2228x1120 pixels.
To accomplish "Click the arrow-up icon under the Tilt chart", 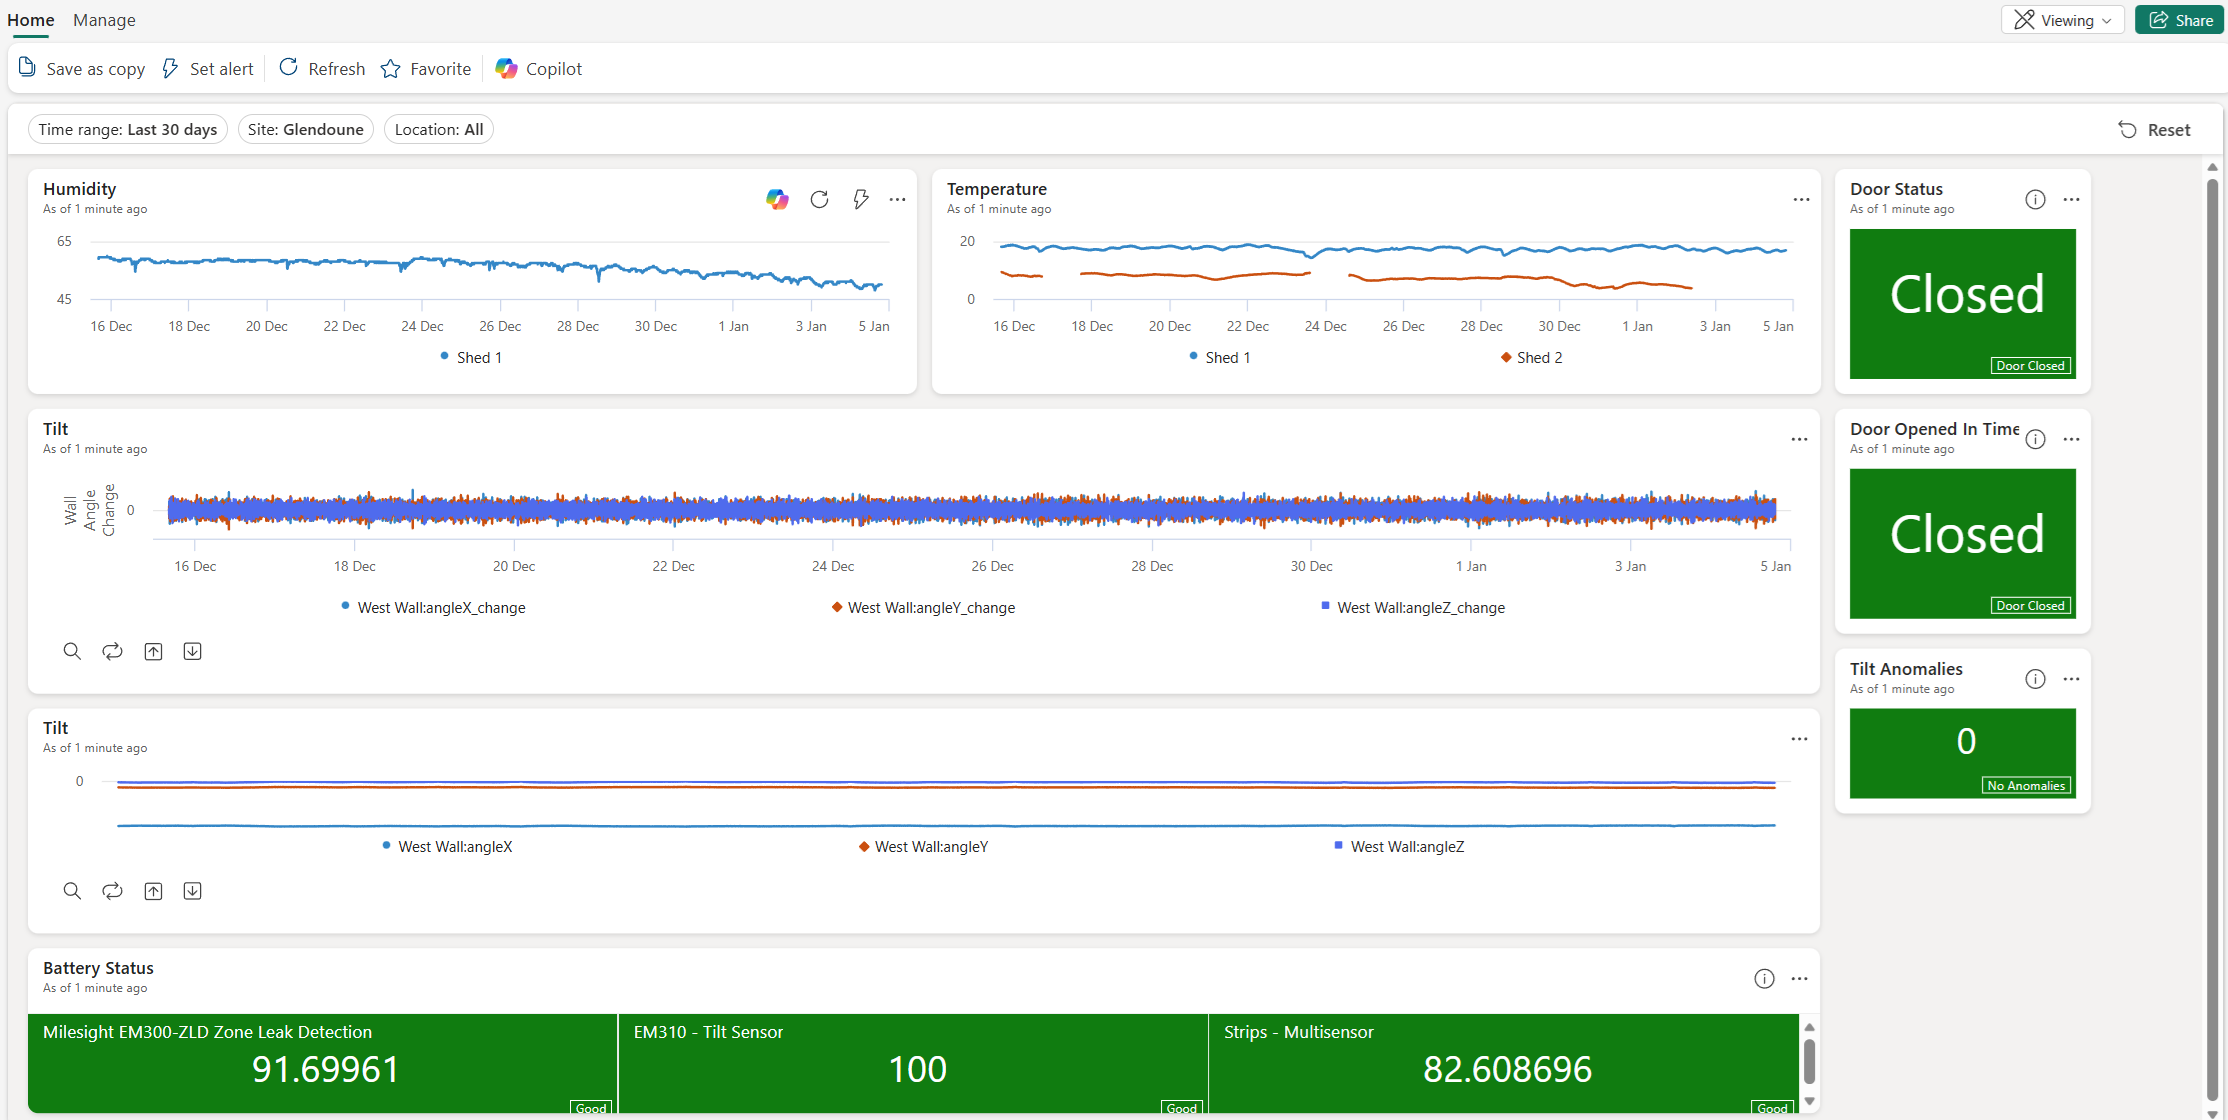I will click(x=153, y=651).
